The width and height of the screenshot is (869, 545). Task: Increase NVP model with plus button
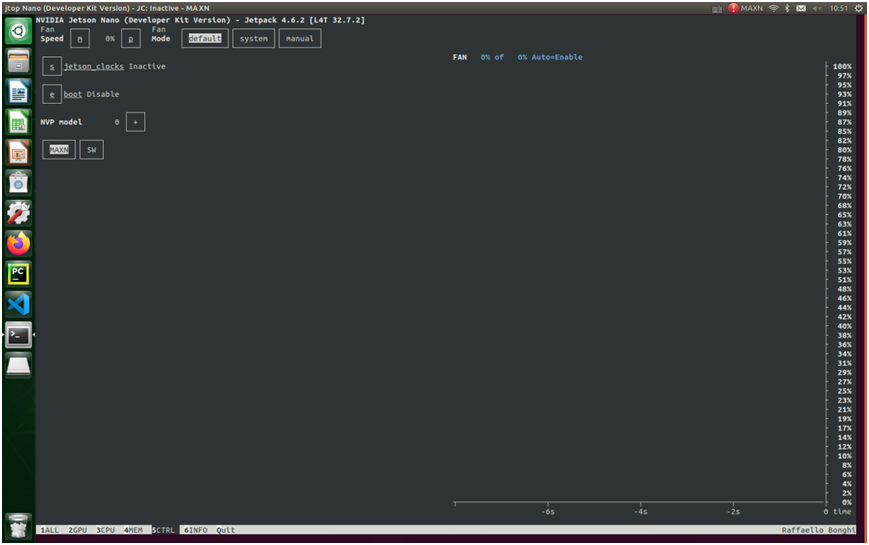(x=135, y=122)
